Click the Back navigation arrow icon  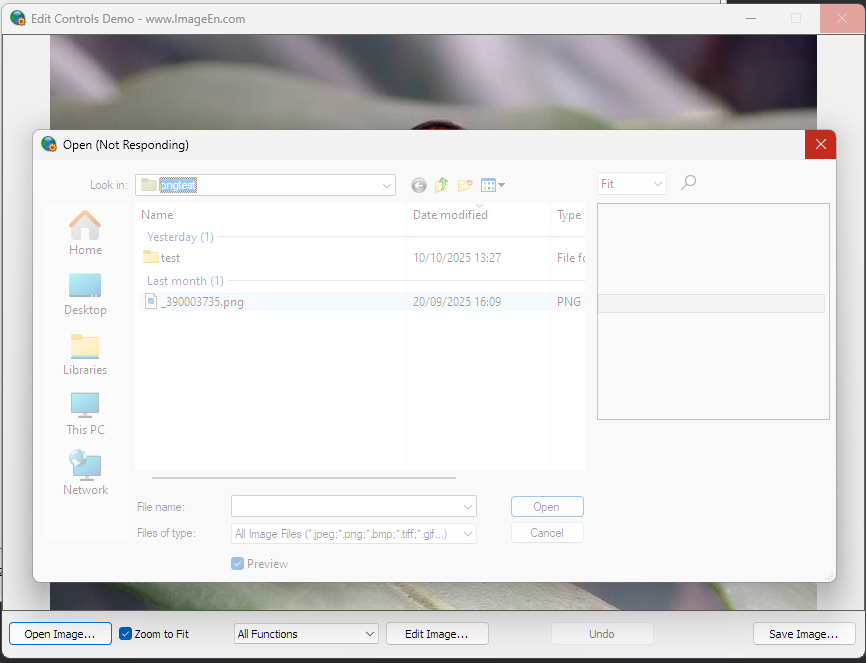[418, 185]
